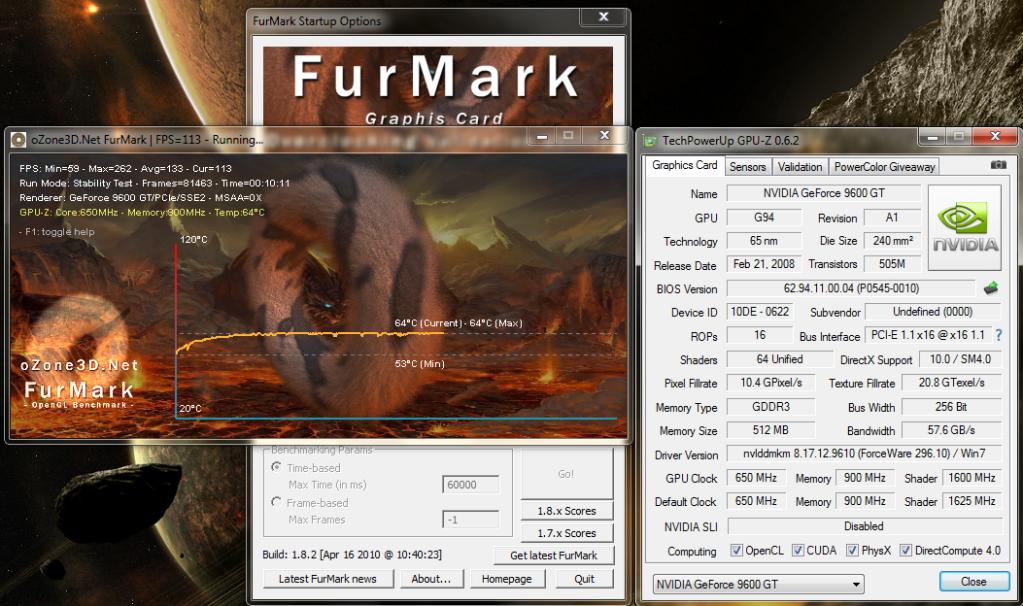Viewport: 1023px width, 606px height.
Task: Select the Time-based radio button
Action: pyautogui.click(x=277, y=467)
